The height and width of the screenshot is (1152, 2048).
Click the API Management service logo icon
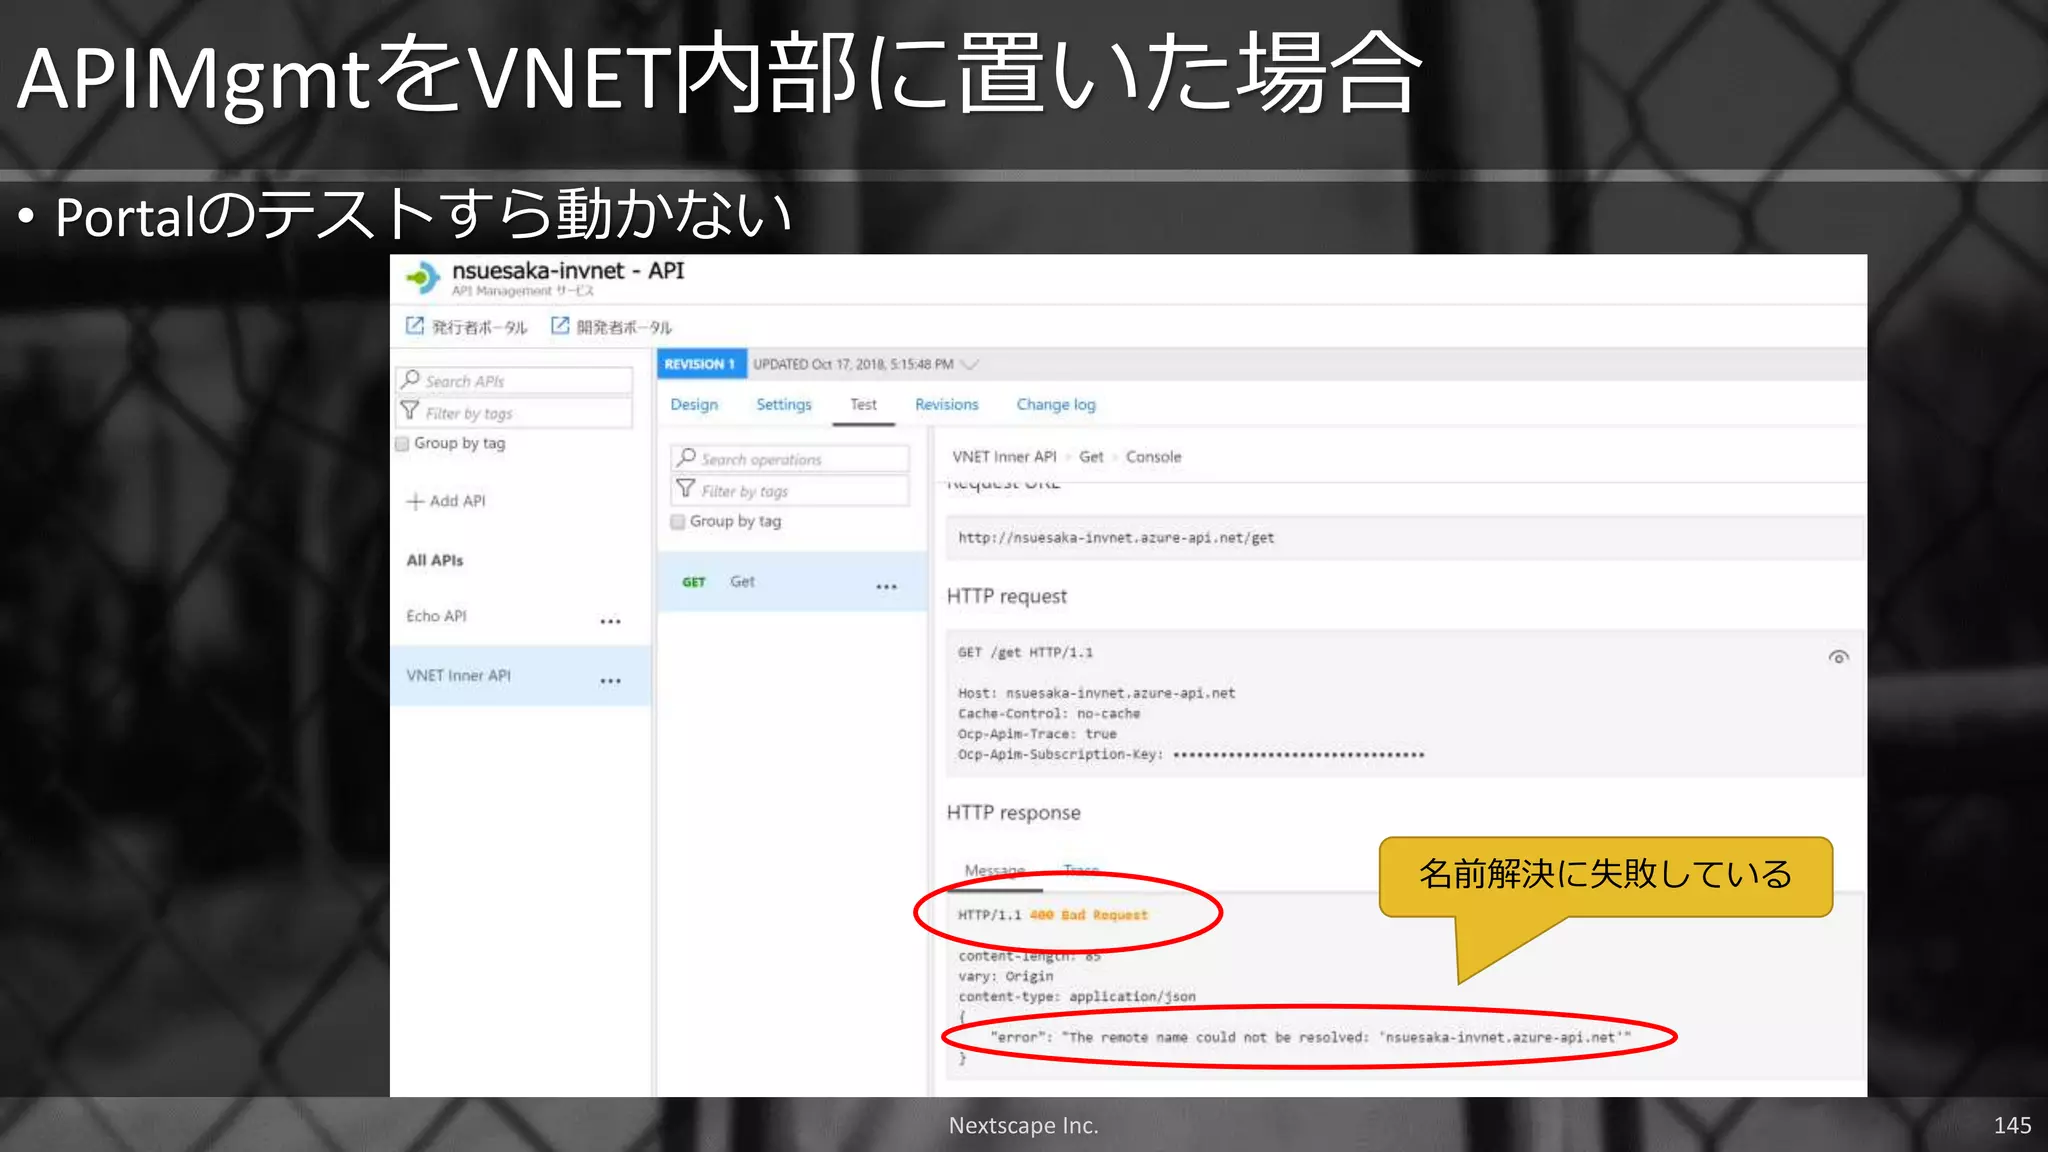point(424,278)
